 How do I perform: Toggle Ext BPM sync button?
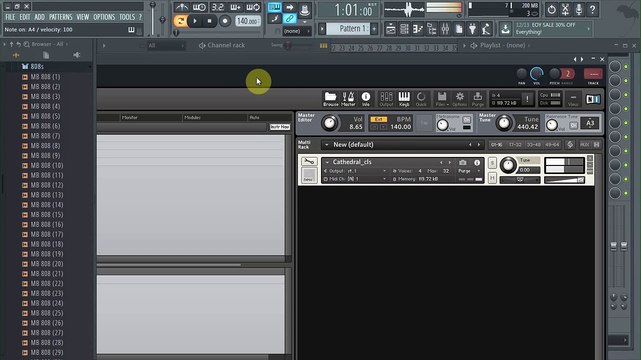(x=378, y=119)
